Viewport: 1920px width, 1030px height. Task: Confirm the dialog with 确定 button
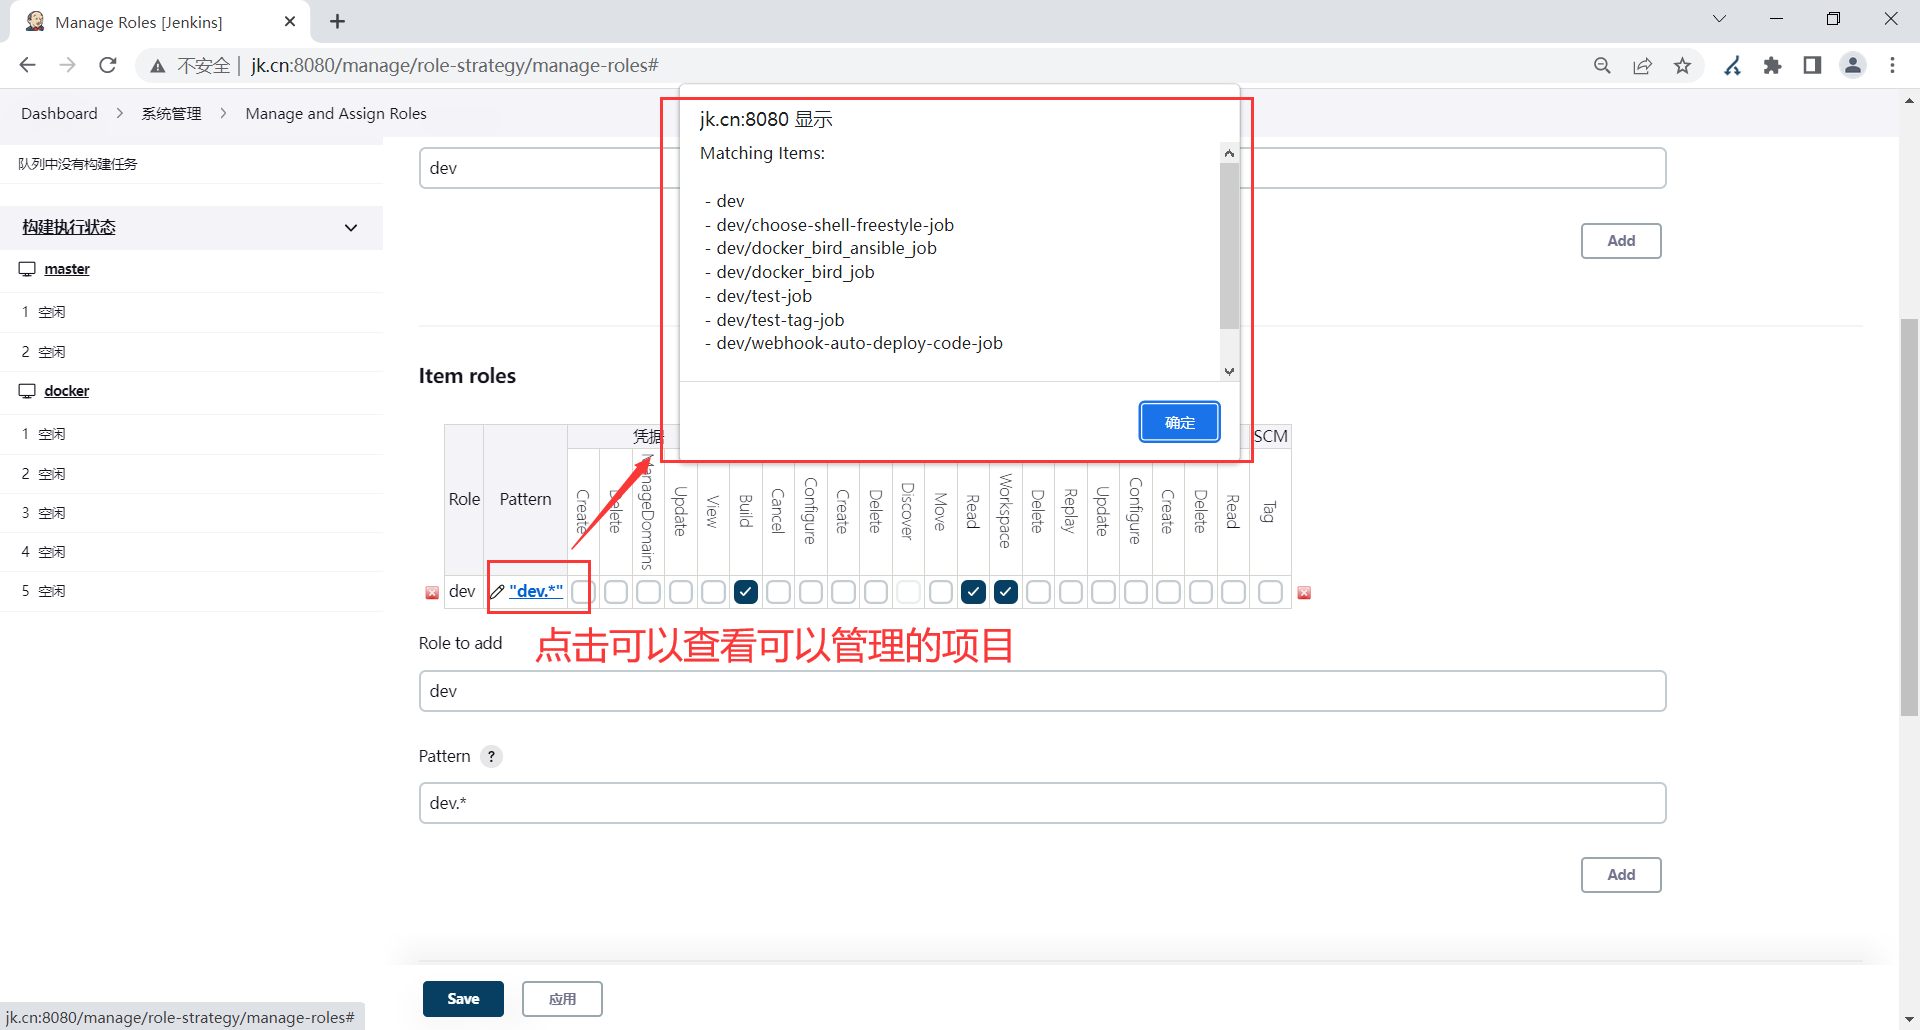coord(1180,422)
